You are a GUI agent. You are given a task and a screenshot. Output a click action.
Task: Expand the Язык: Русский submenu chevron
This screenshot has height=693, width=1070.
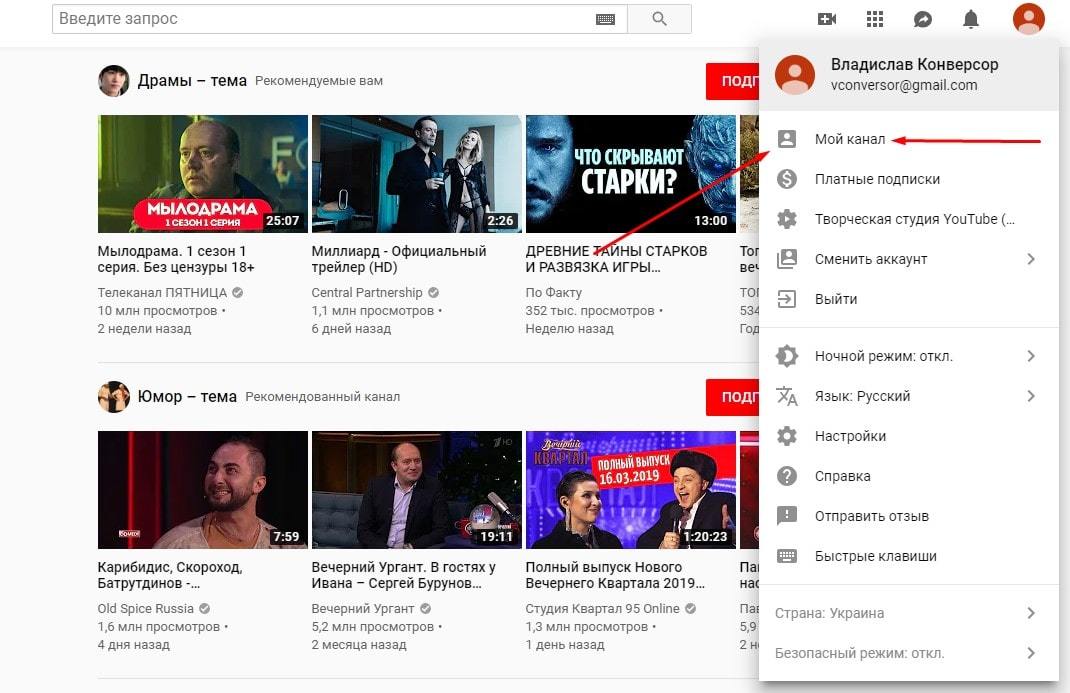point(1031,396)
